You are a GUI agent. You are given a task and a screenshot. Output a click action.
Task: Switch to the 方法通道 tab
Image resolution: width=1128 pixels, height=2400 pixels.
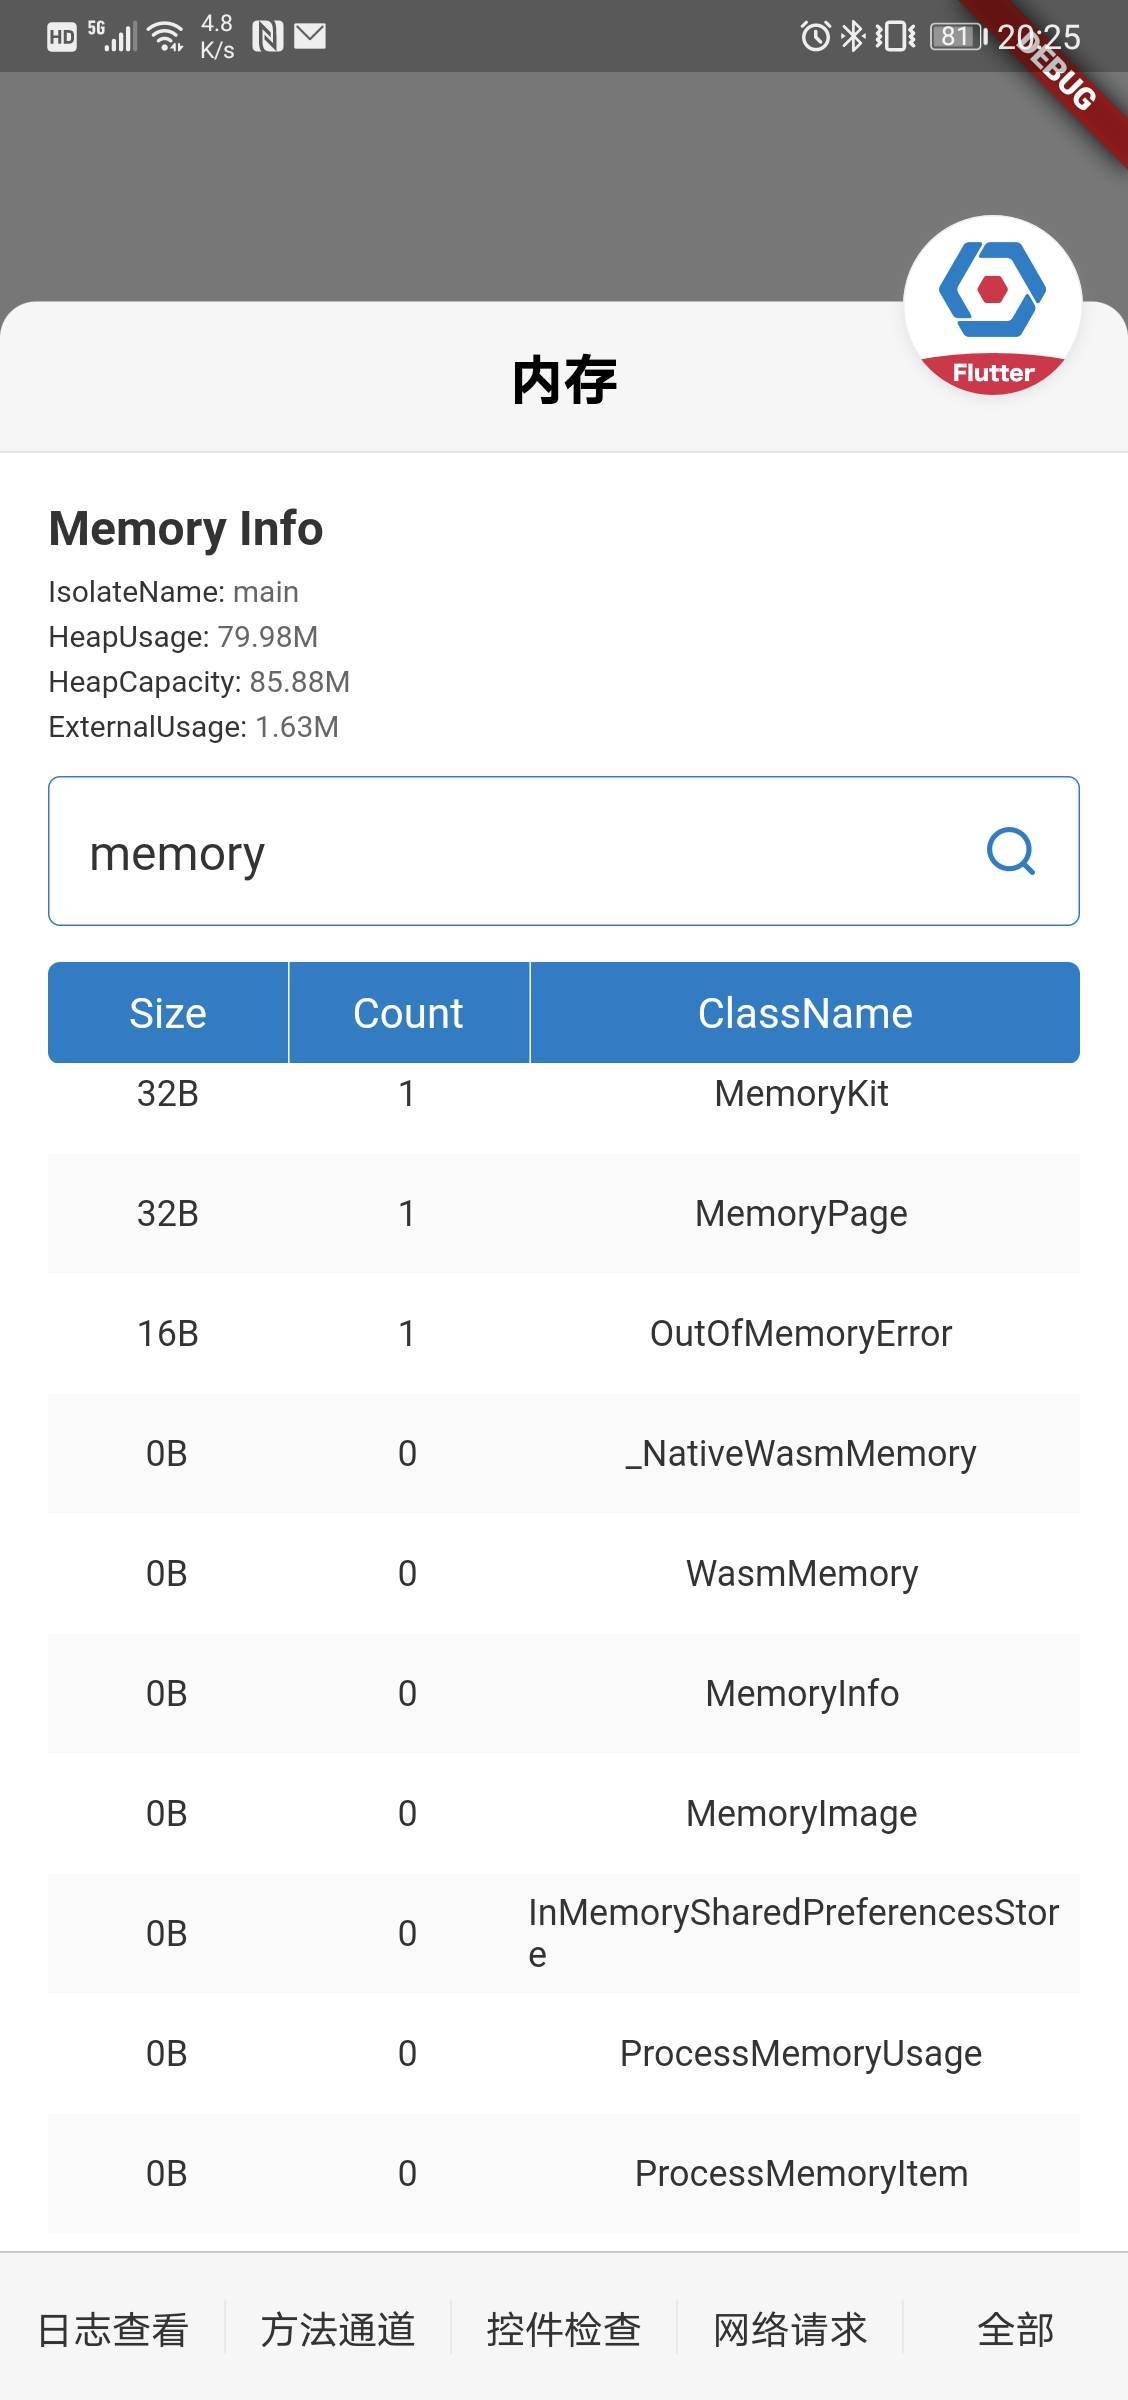pyautogui.click(x=338, y=2329)
